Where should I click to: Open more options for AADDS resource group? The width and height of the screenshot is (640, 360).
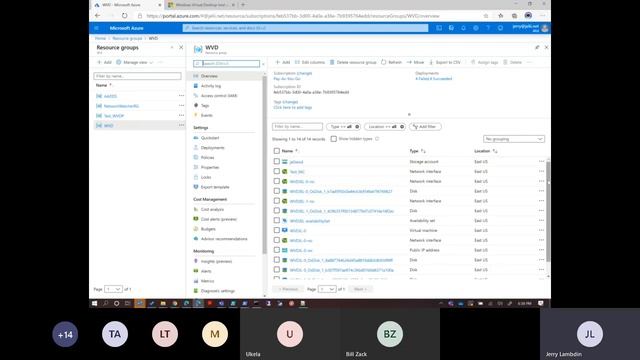tap(181, 96)
